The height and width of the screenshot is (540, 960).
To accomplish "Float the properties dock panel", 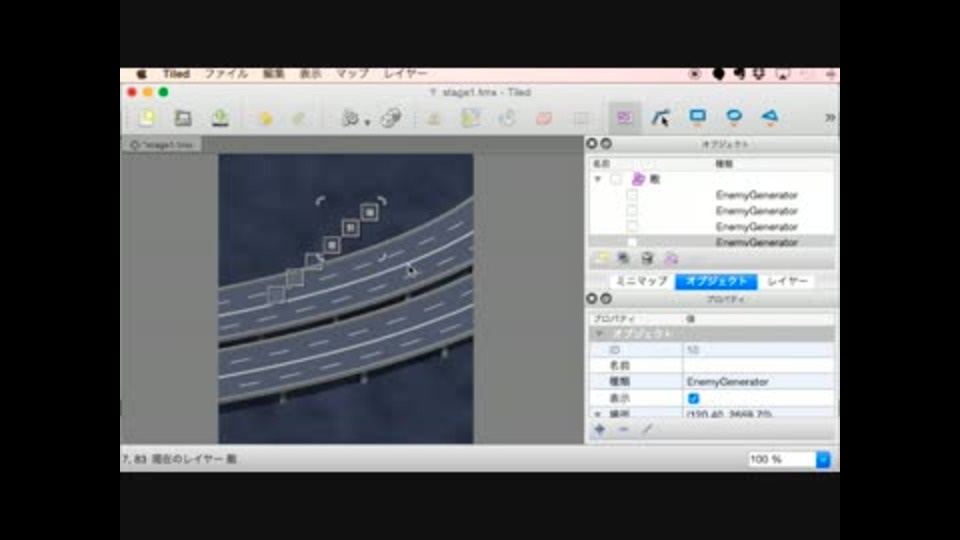I will click(x=606, y=298).
